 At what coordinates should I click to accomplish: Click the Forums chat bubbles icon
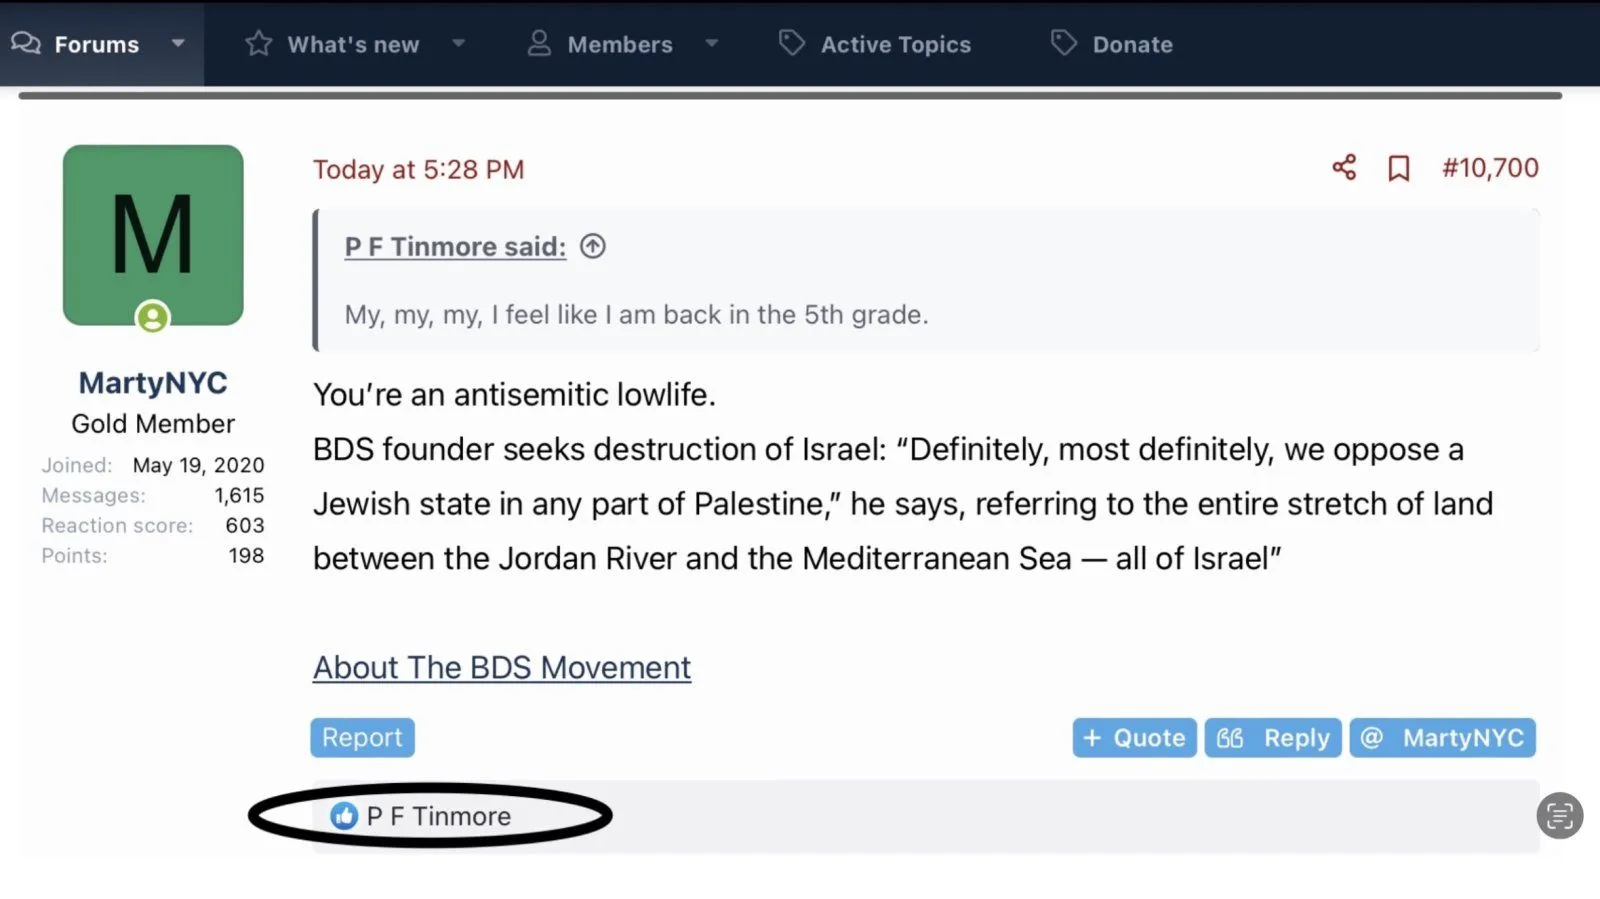coord(26,44)
